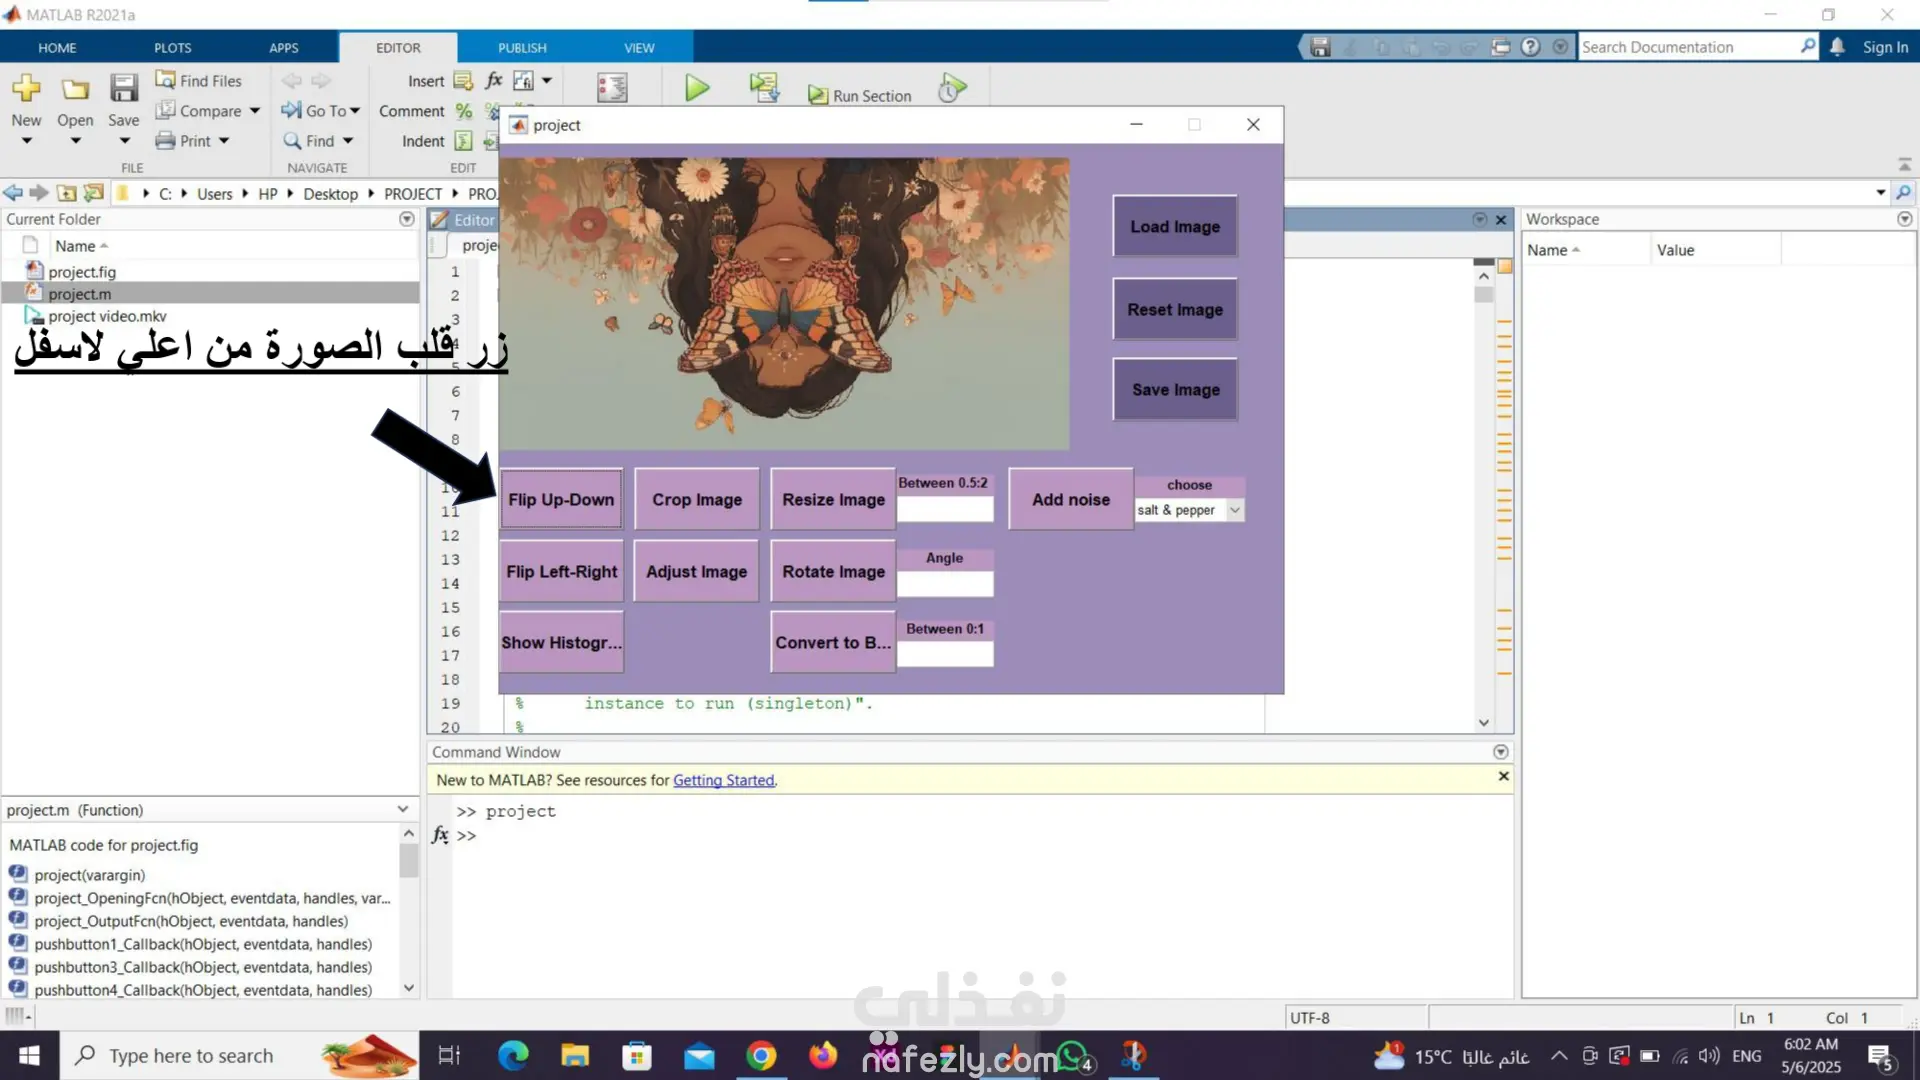The width and height of the screenshot is (1920, 1080).
Task: Expand the Open dropdown arrow
Action: tap(75, 141)
